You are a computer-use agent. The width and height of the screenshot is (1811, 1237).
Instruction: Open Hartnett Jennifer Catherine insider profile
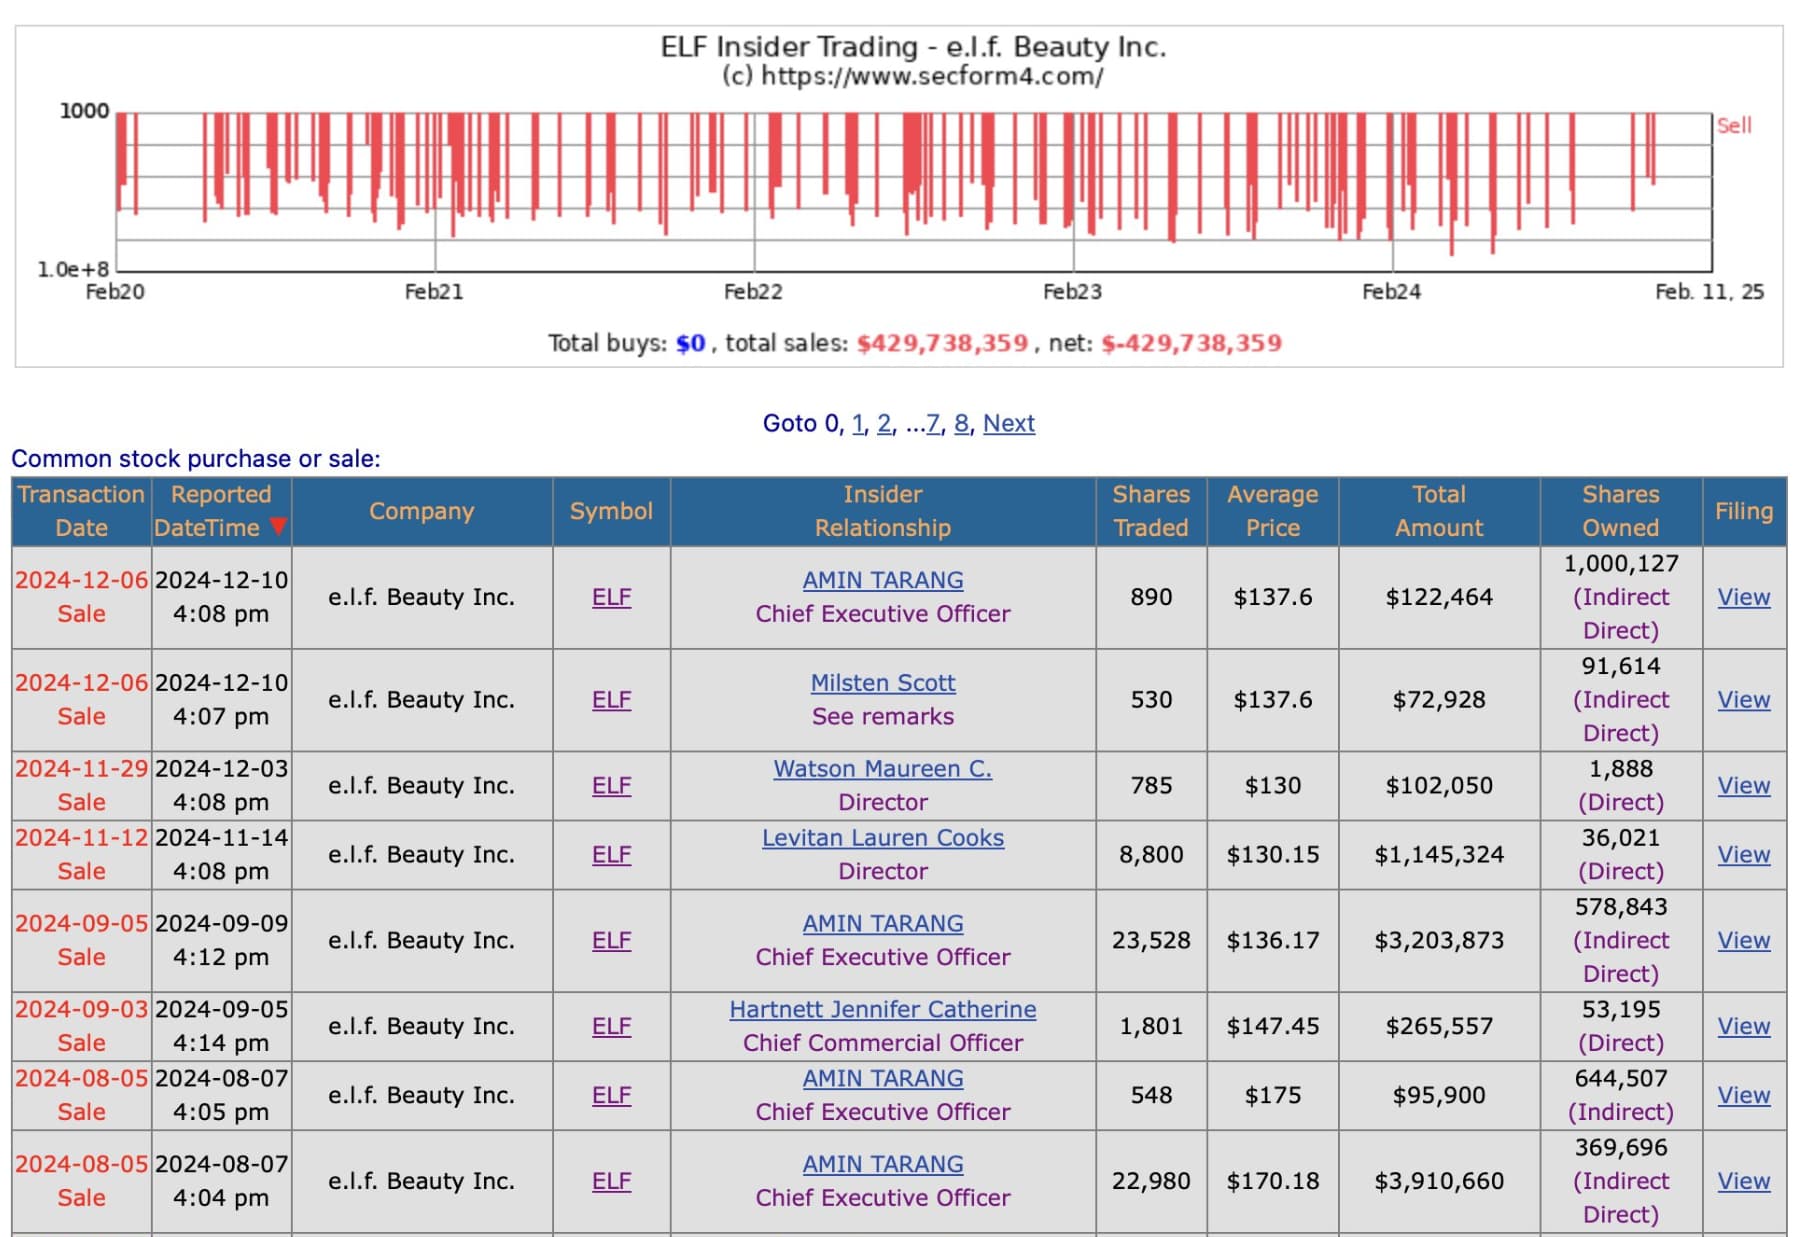click(x=882, y=1009)
